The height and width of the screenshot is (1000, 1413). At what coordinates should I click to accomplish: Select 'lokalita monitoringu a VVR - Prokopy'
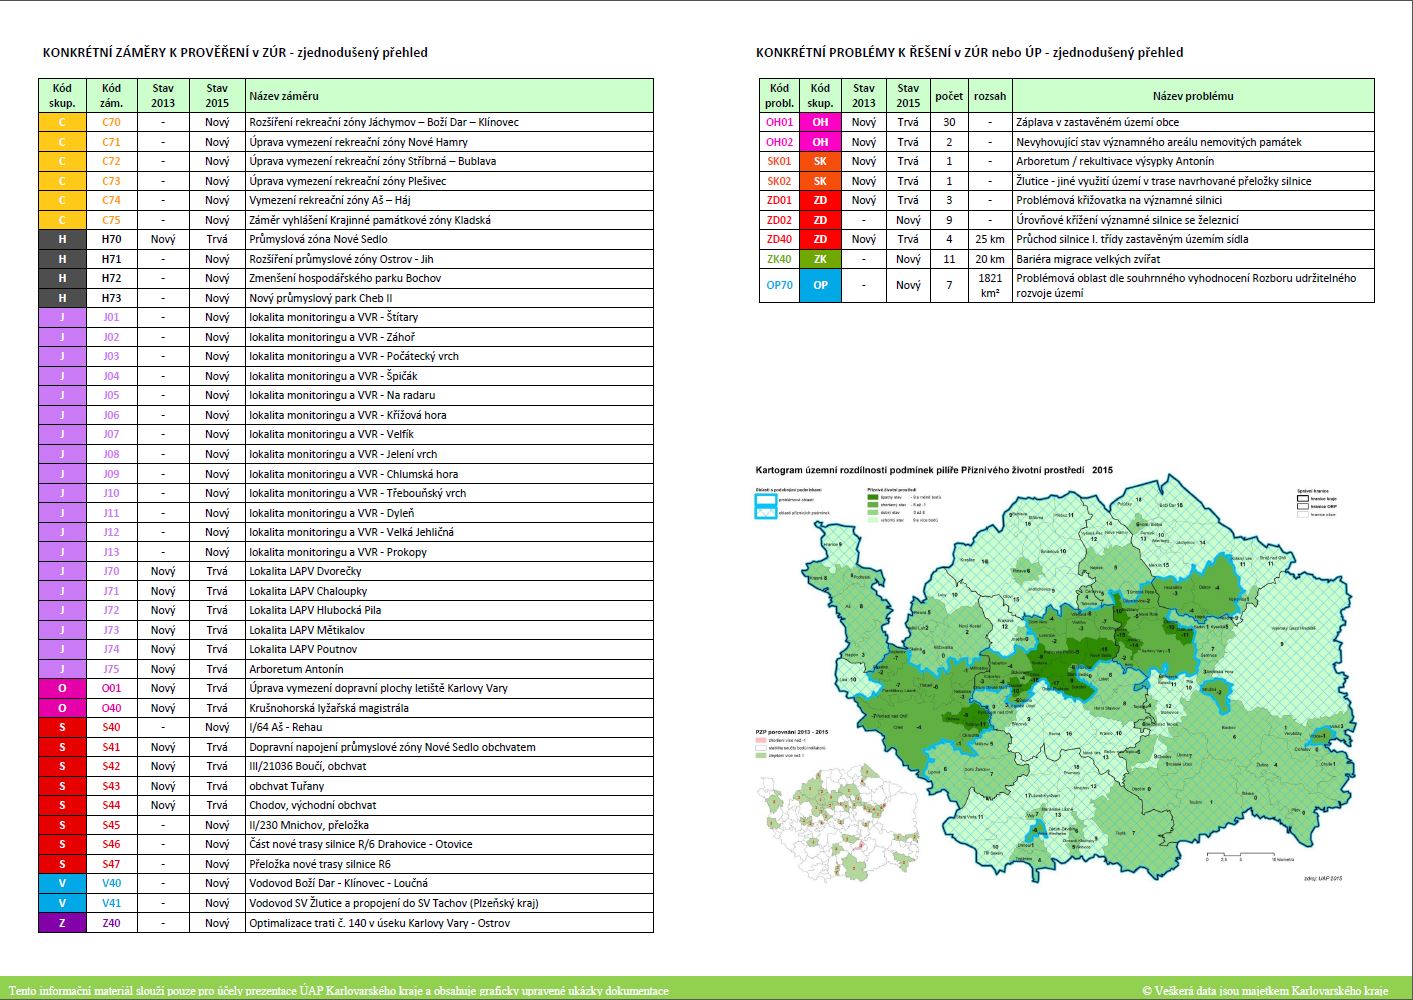338,552
